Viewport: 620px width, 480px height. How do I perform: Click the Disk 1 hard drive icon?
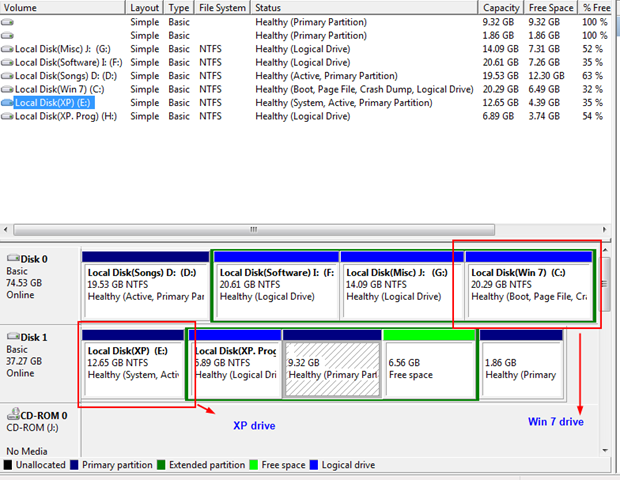[13, 336]
